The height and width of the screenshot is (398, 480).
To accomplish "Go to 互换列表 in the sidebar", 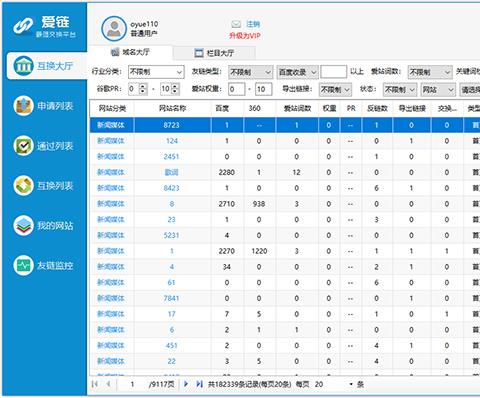I will pyautogui.click(x=44, y=186).
